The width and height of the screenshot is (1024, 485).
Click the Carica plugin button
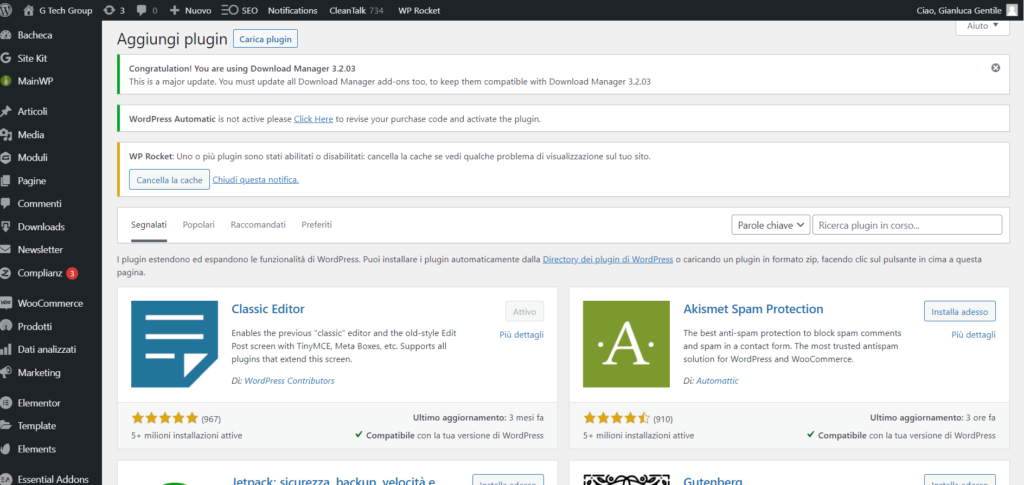[265, 39]
